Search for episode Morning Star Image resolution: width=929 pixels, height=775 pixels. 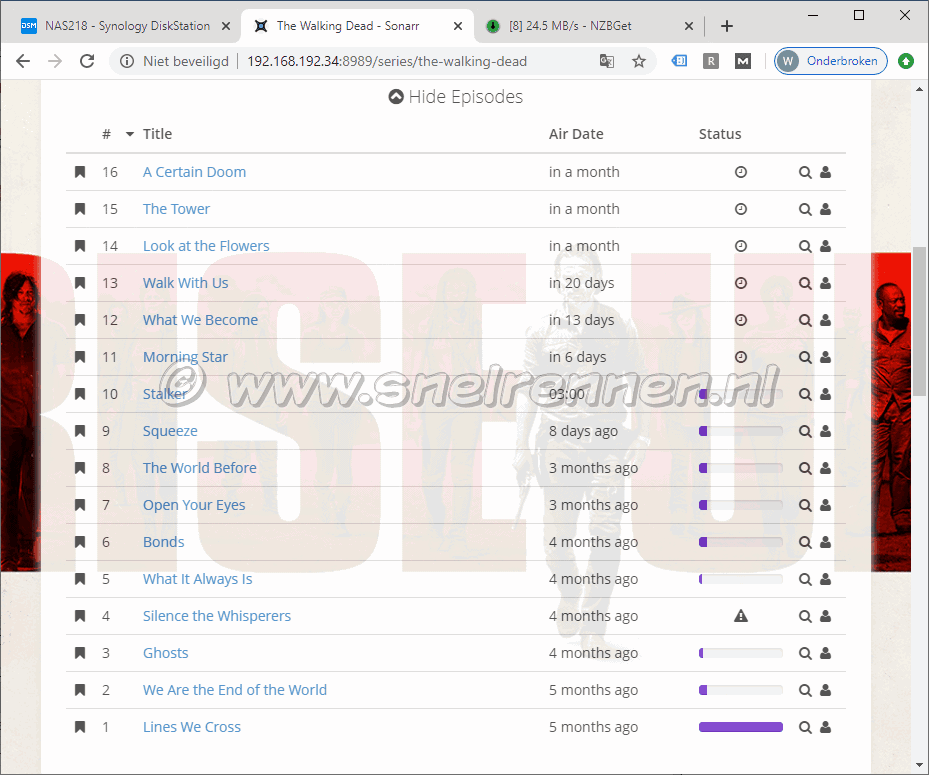pos(805,357)
